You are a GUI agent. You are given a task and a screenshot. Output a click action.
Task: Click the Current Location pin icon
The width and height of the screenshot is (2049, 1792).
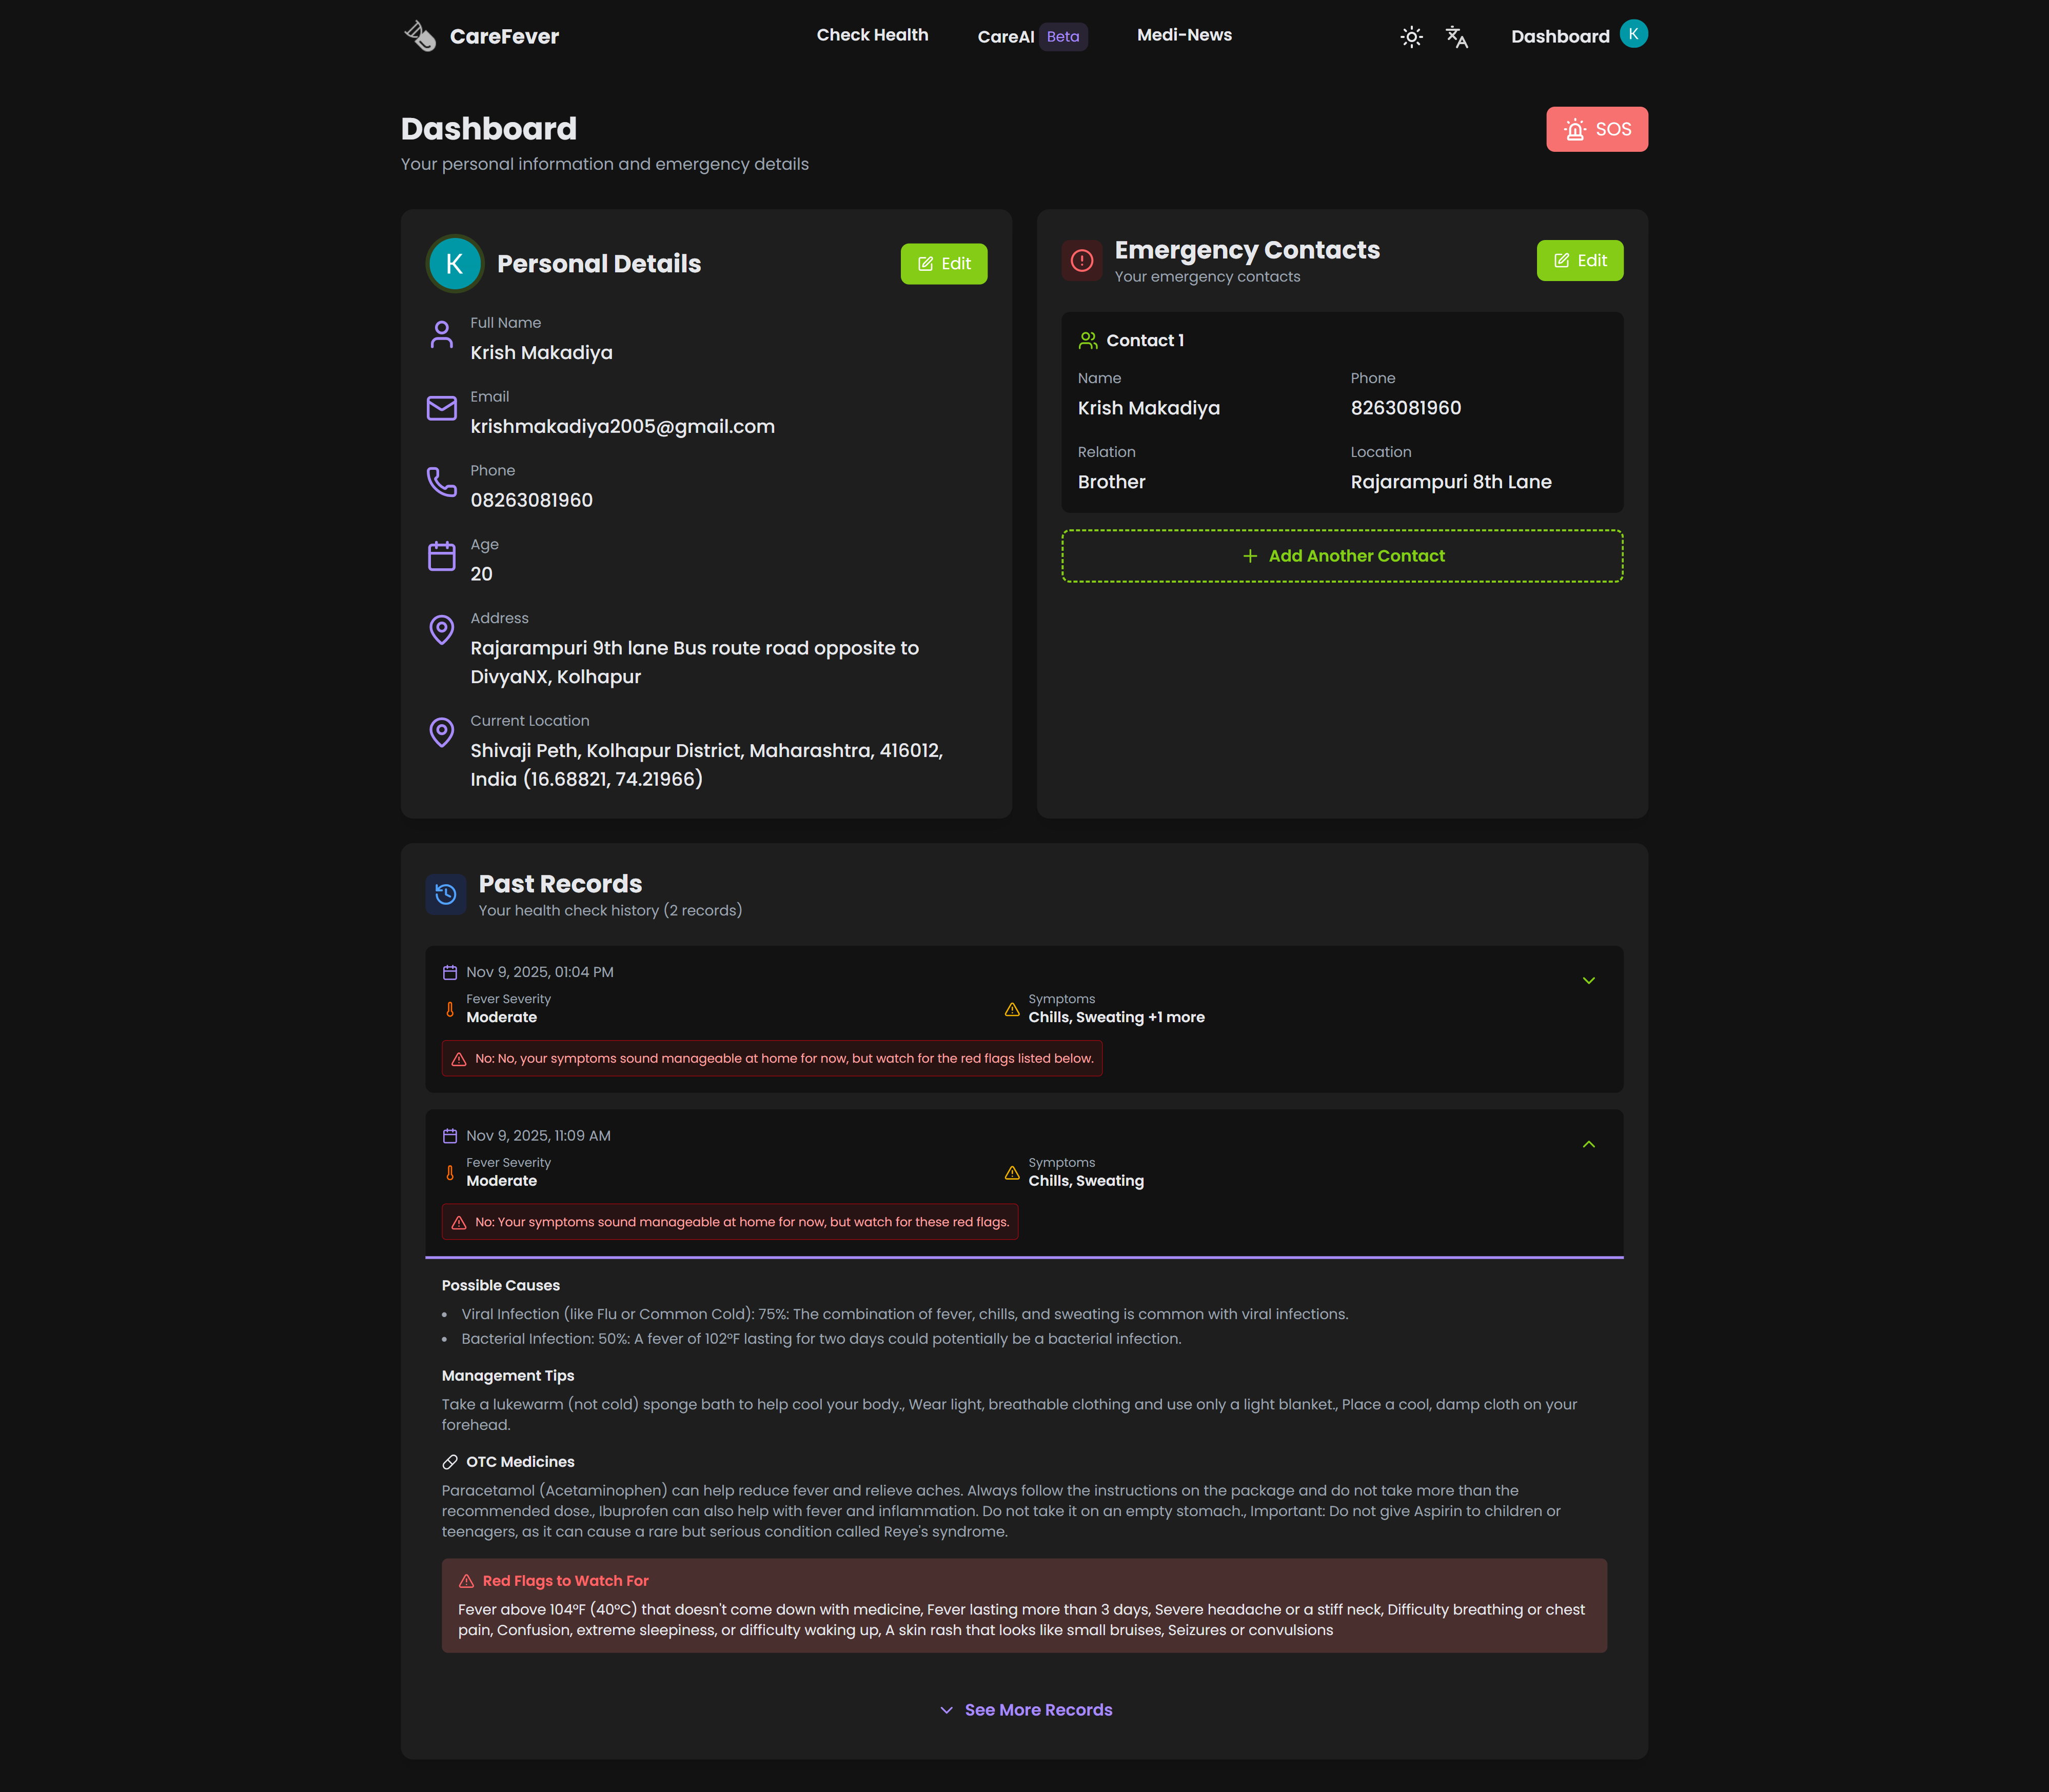441,732
